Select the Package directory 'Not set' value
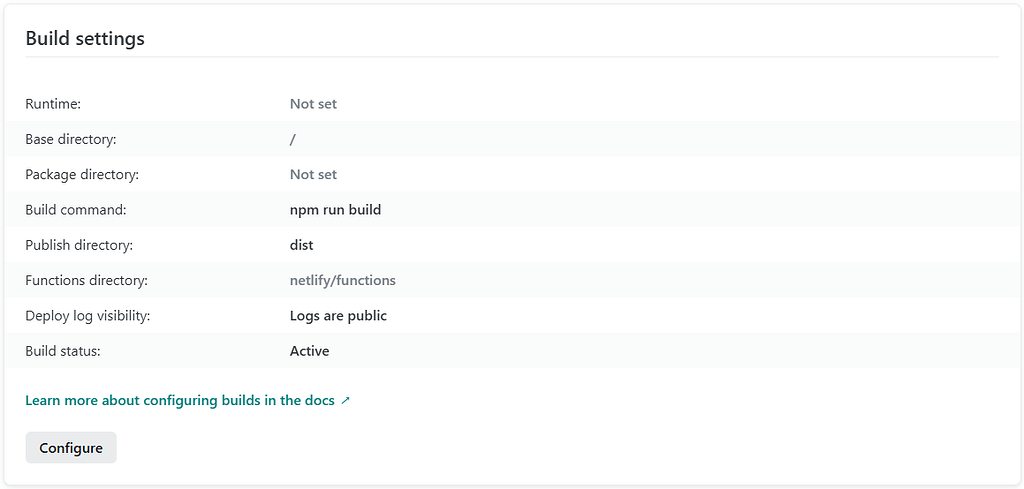1024x489 pixels. (313, 174)
